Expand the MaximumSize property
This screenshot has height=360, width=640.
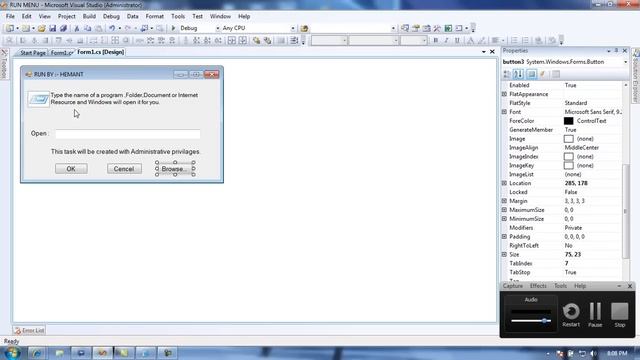coord(504,210)
